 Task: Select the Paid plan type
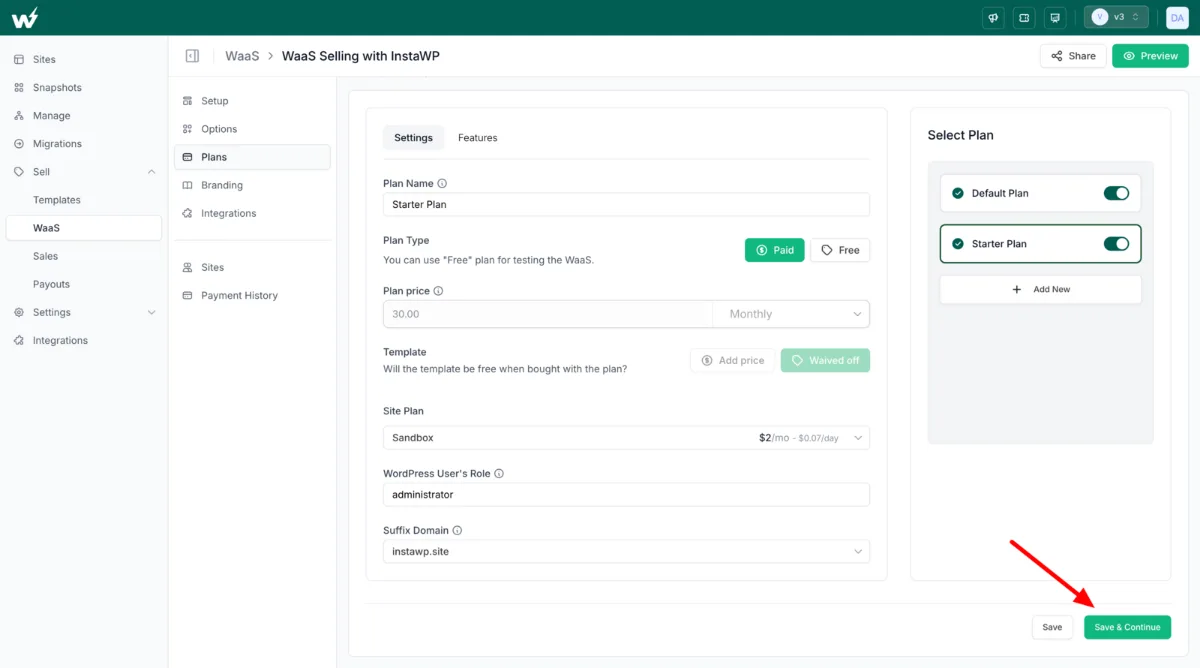pos(775,250)
